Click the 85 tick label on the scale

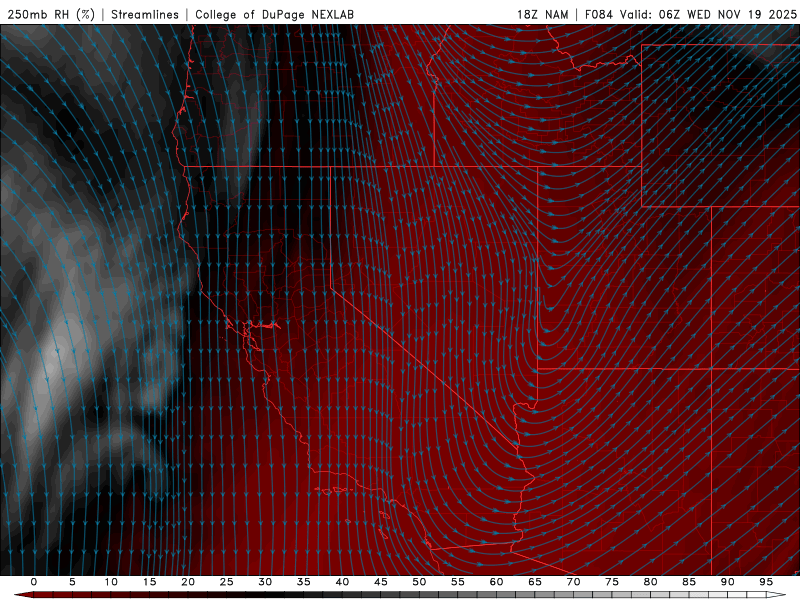click(689, 582)
